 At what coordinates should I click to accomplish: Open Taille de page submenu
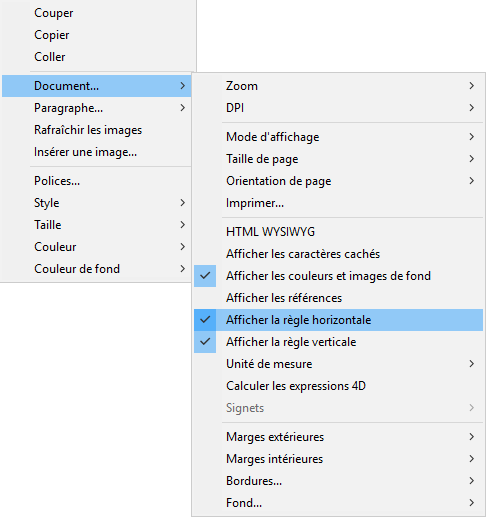pyautogui.click(x=338, y=159)
